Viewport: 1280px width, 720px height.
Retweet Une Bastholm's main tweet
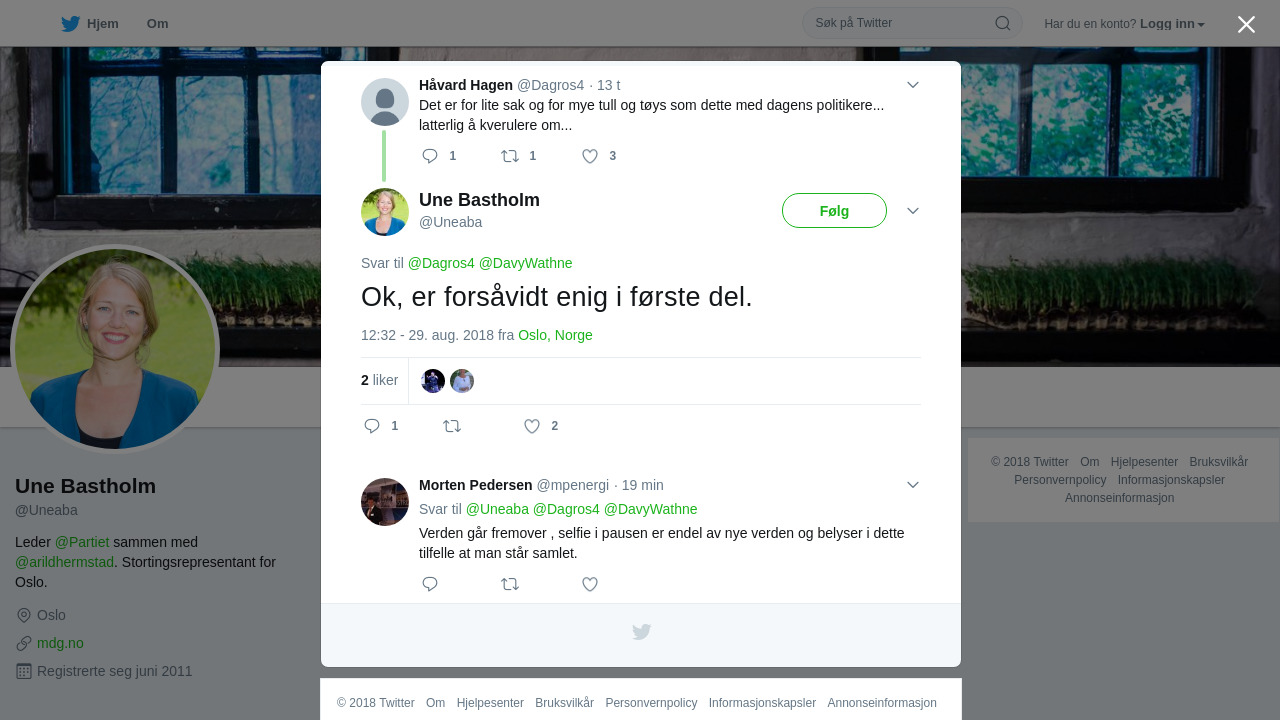click(452, 426)
